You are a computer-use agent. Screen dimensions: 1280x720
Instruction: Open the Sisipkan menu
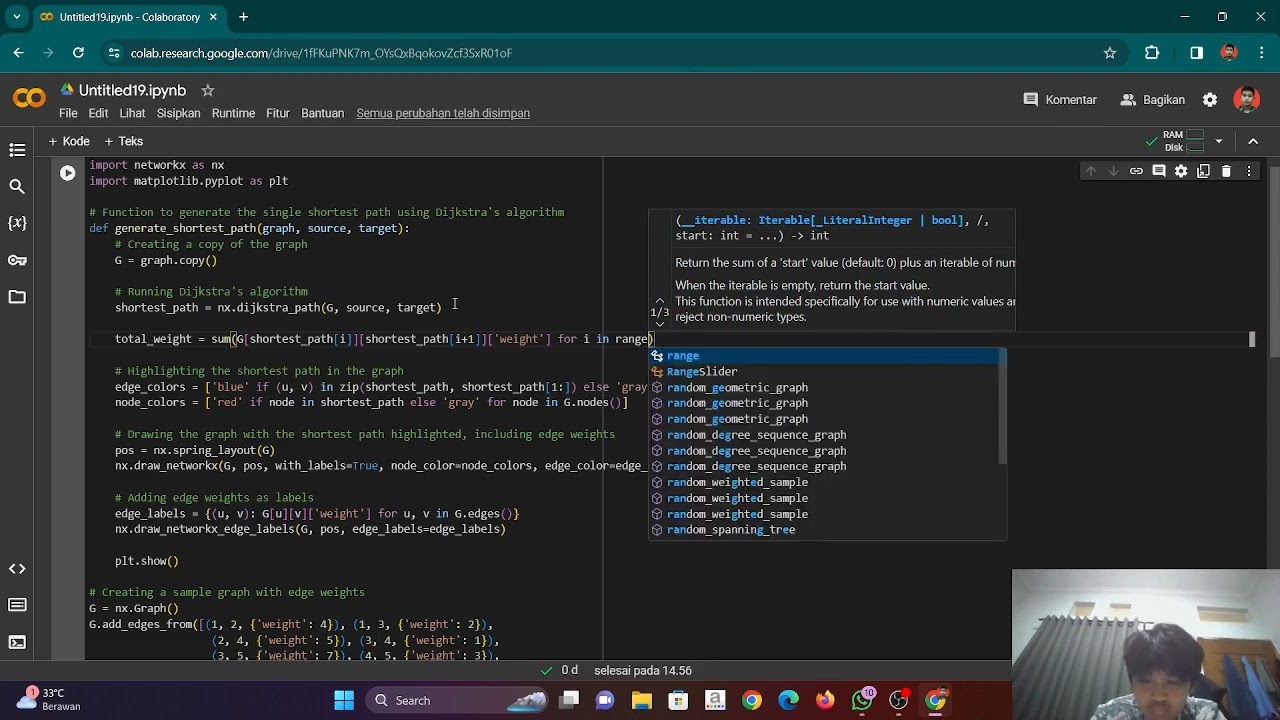(178, 113)
